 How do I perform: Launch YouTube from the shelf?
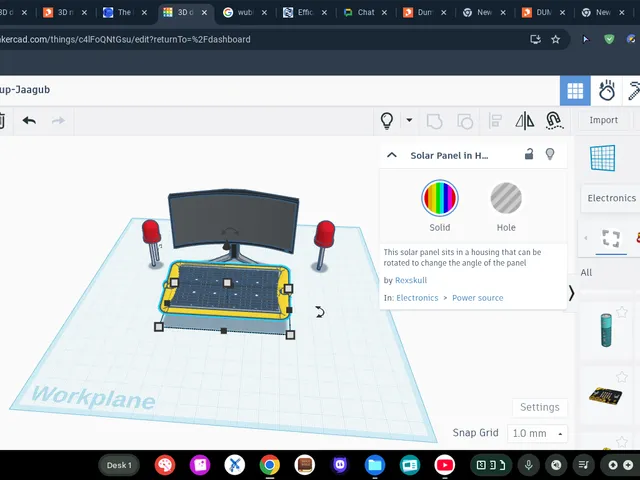click(445, 465)
